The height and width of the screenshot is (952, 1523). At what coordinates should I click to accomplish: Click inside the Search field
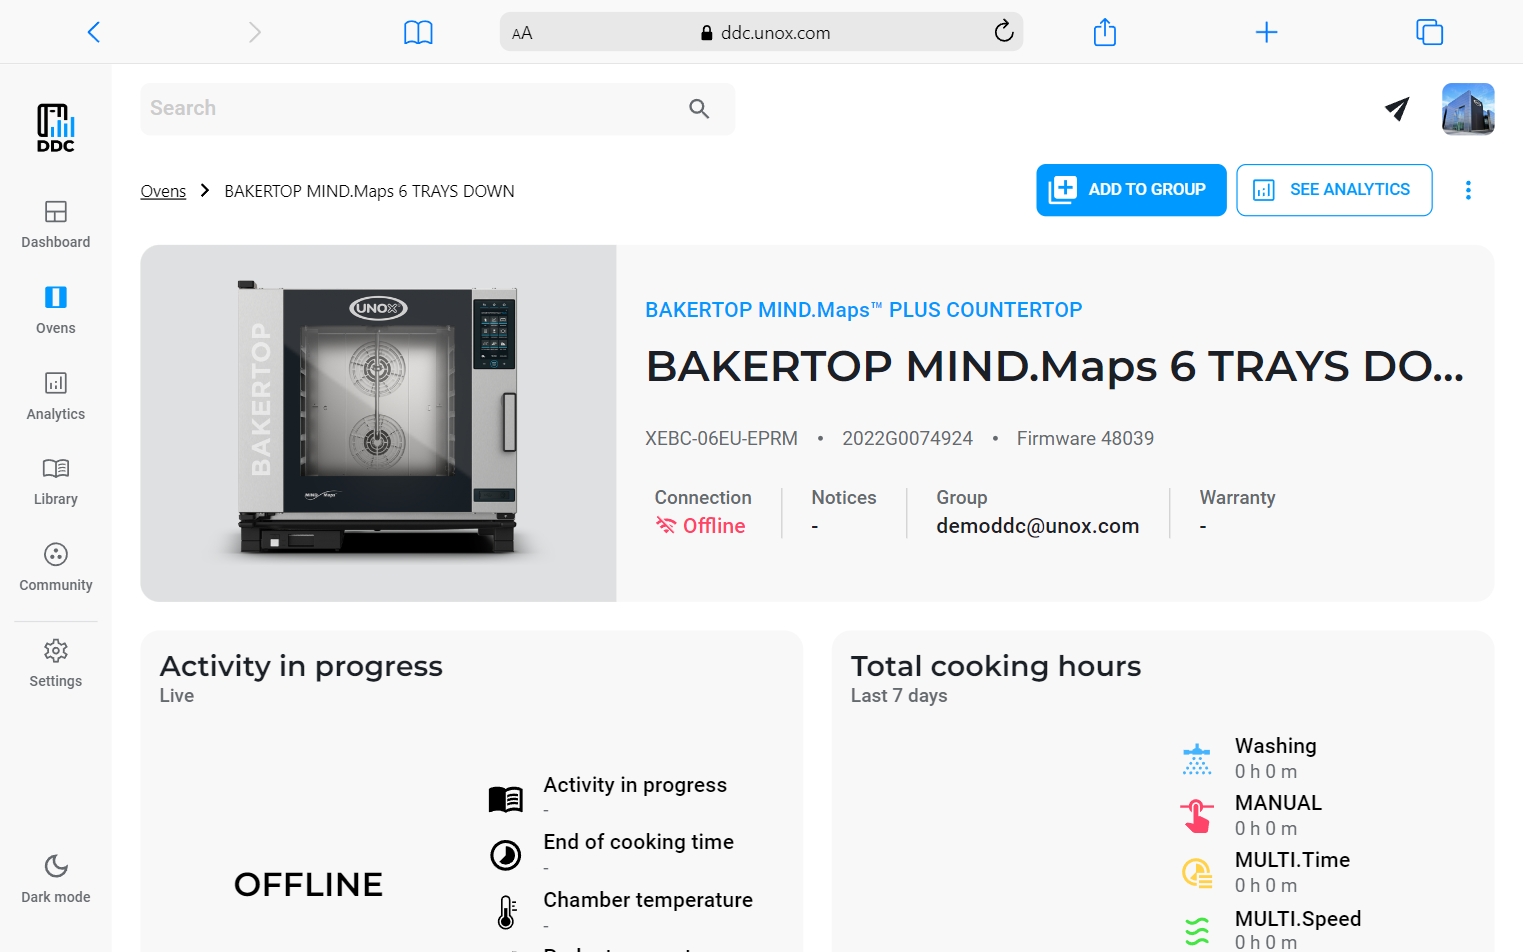(x=400, y=108)
